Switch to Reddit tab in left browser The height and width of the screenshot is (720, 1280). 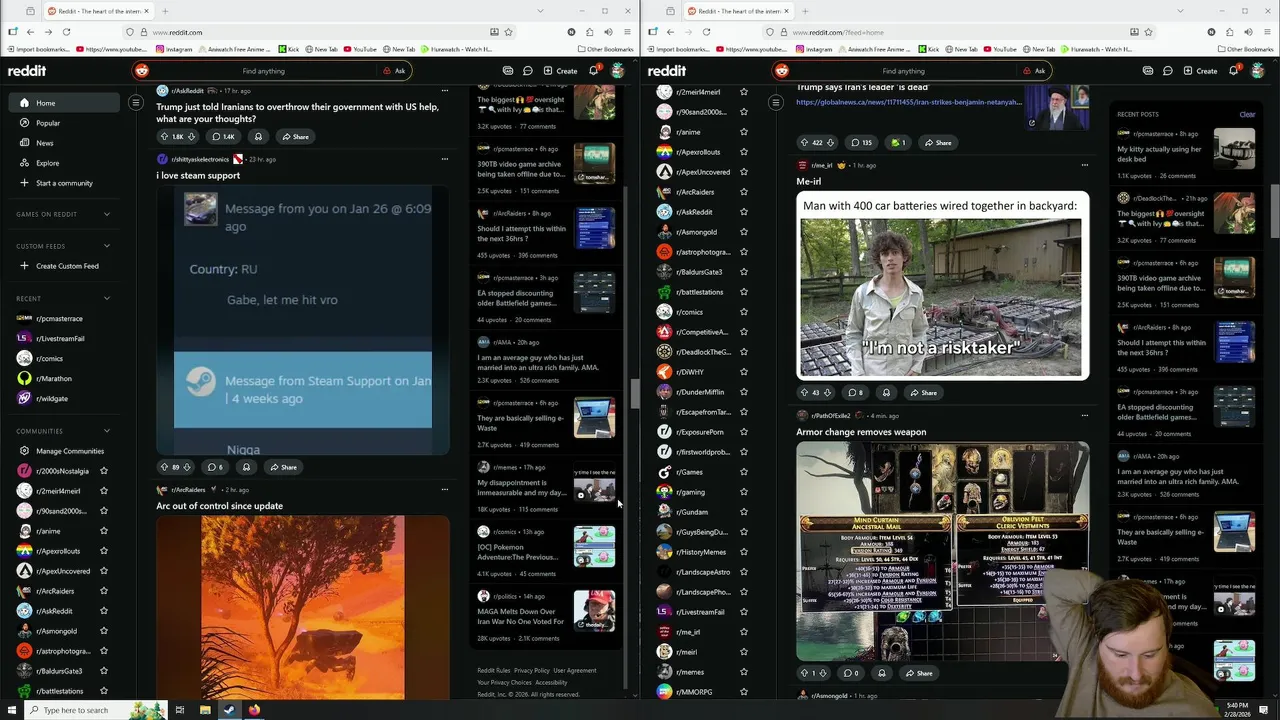[x=96, y=11]
